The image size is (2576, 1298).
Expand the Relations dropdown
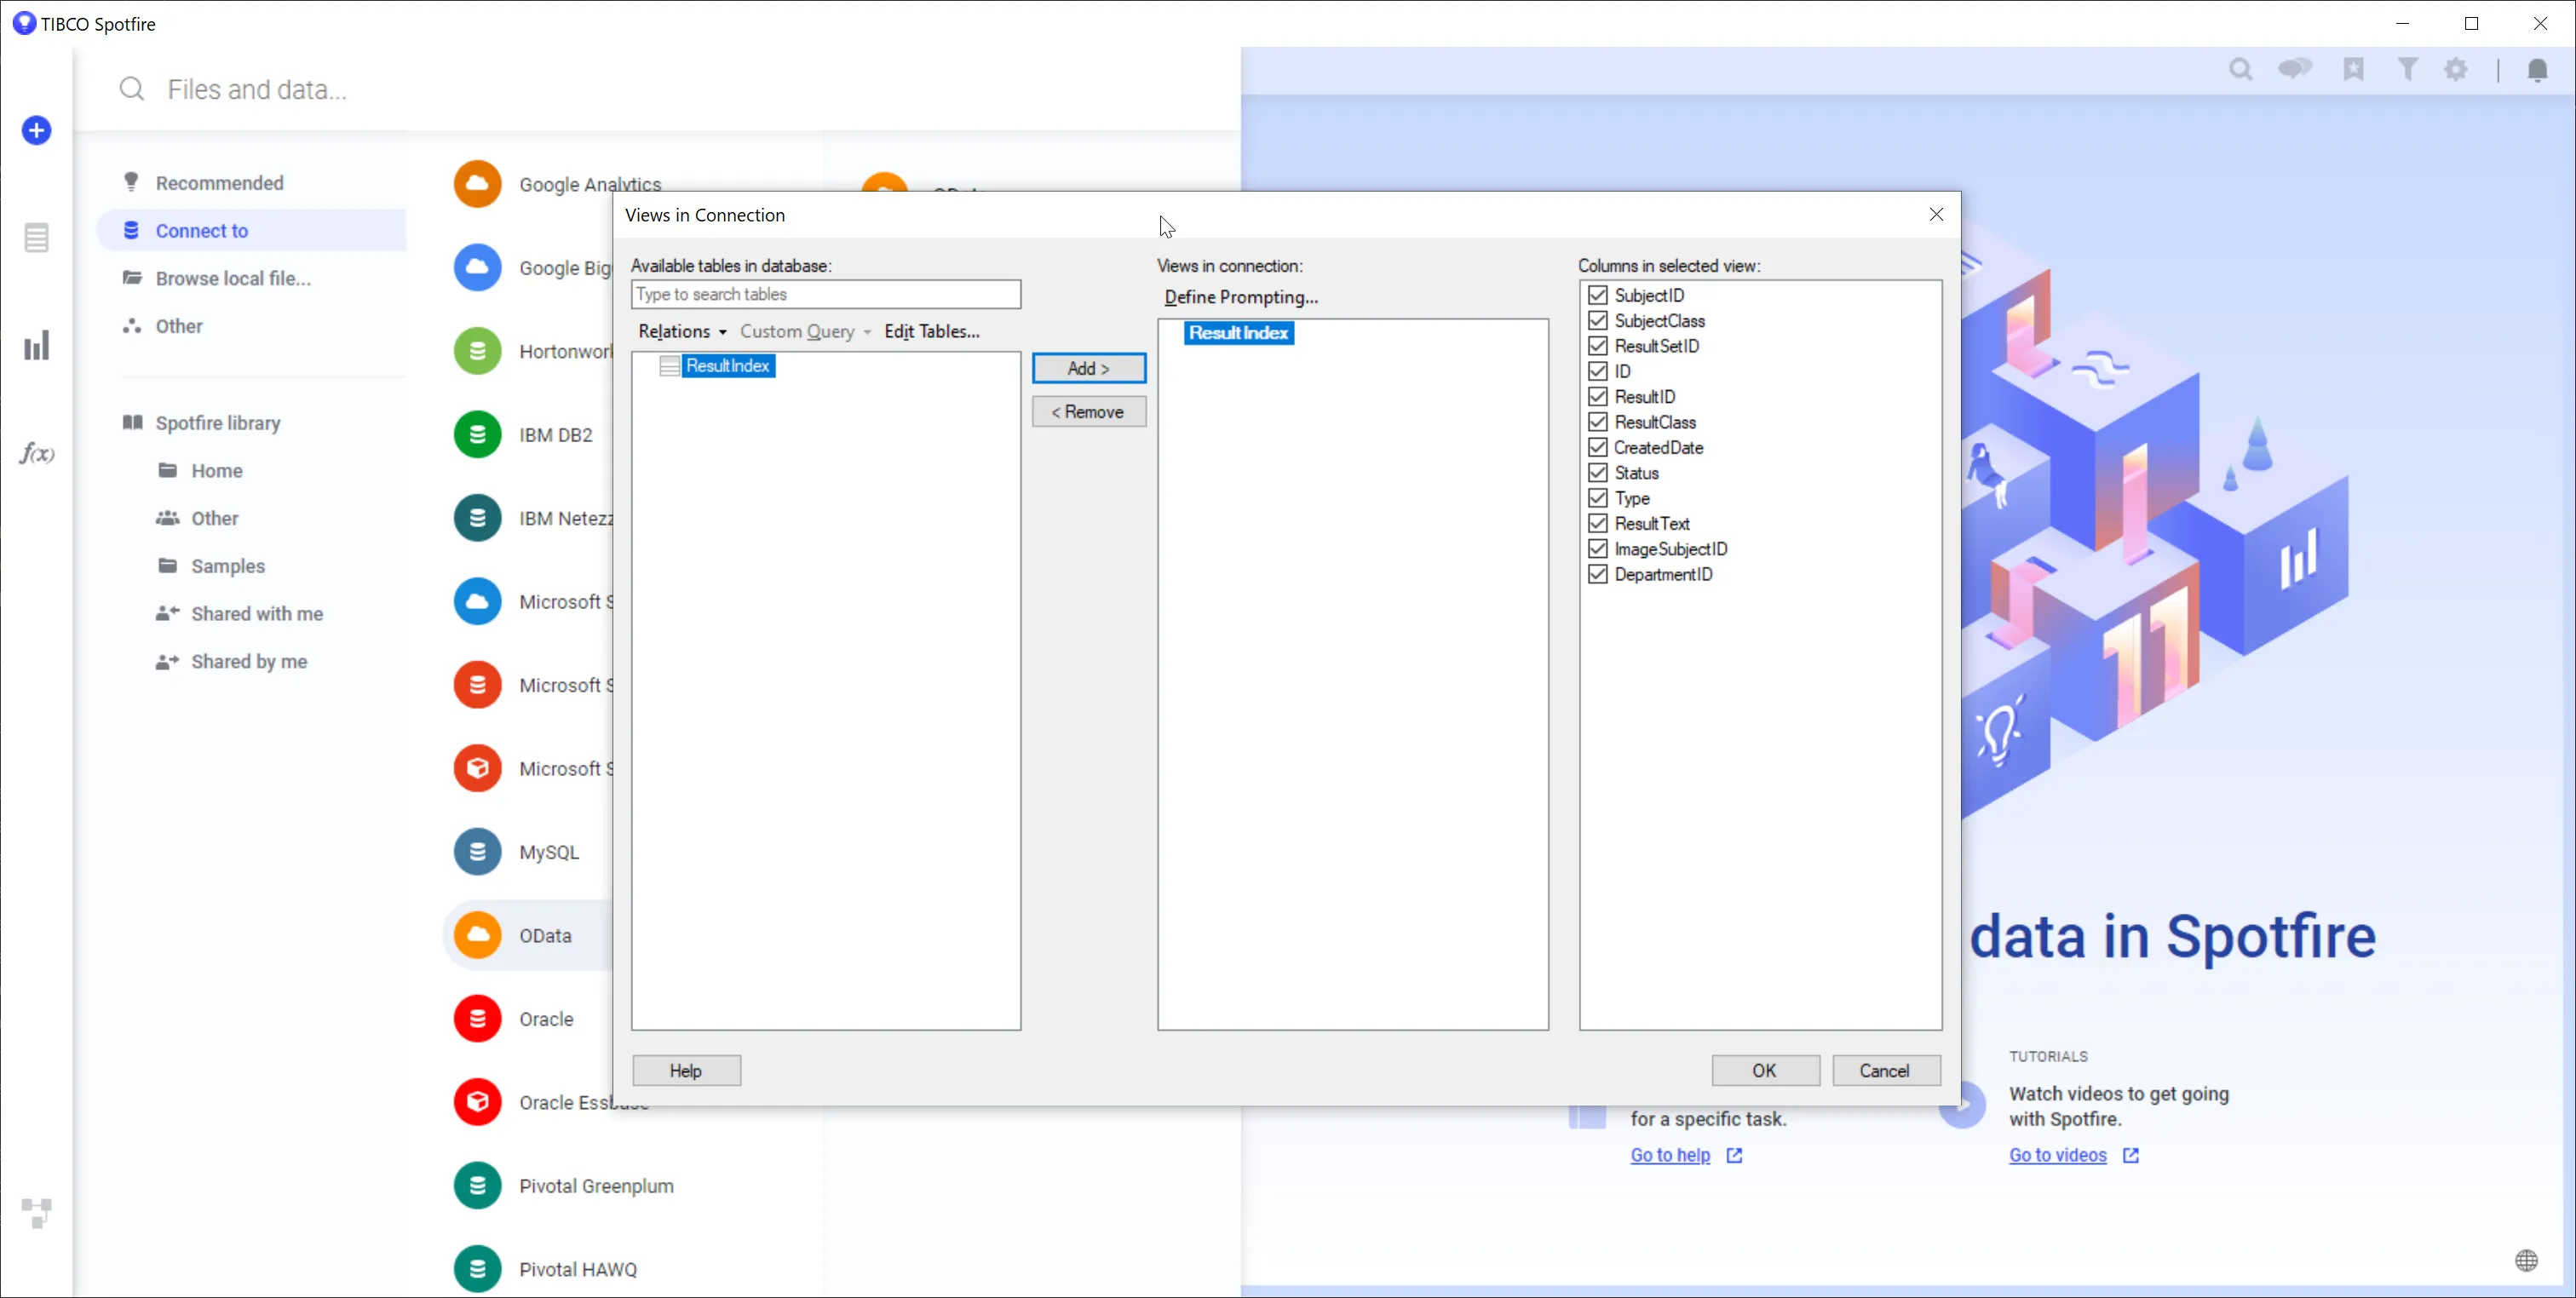(x=682, y=331)
